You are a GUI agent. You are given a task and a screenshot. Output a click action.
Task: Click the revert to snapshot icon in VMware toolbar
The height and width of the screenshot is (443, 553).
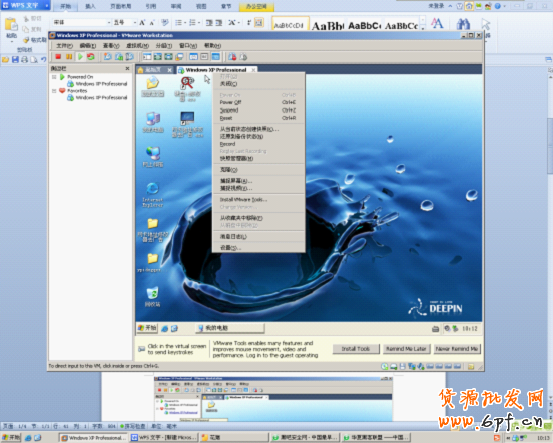click(x=119, y=56)
